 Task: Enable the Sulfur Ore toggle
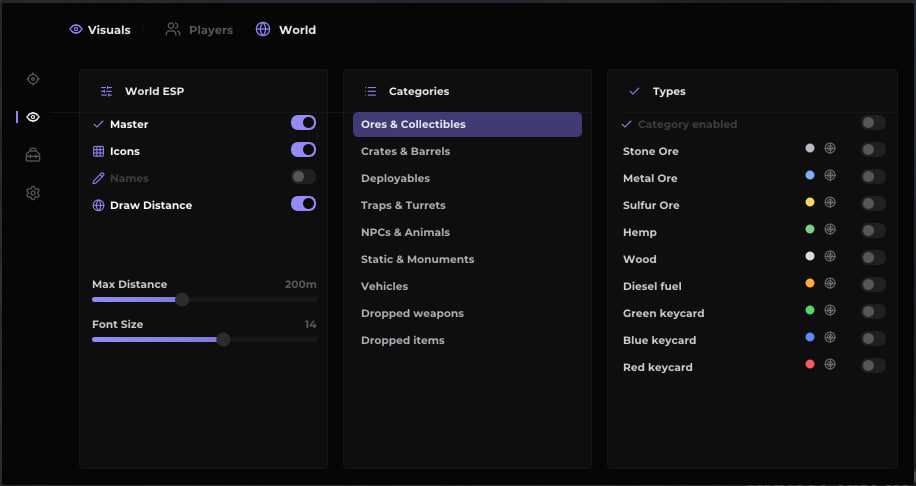click(x=873, y=203)
